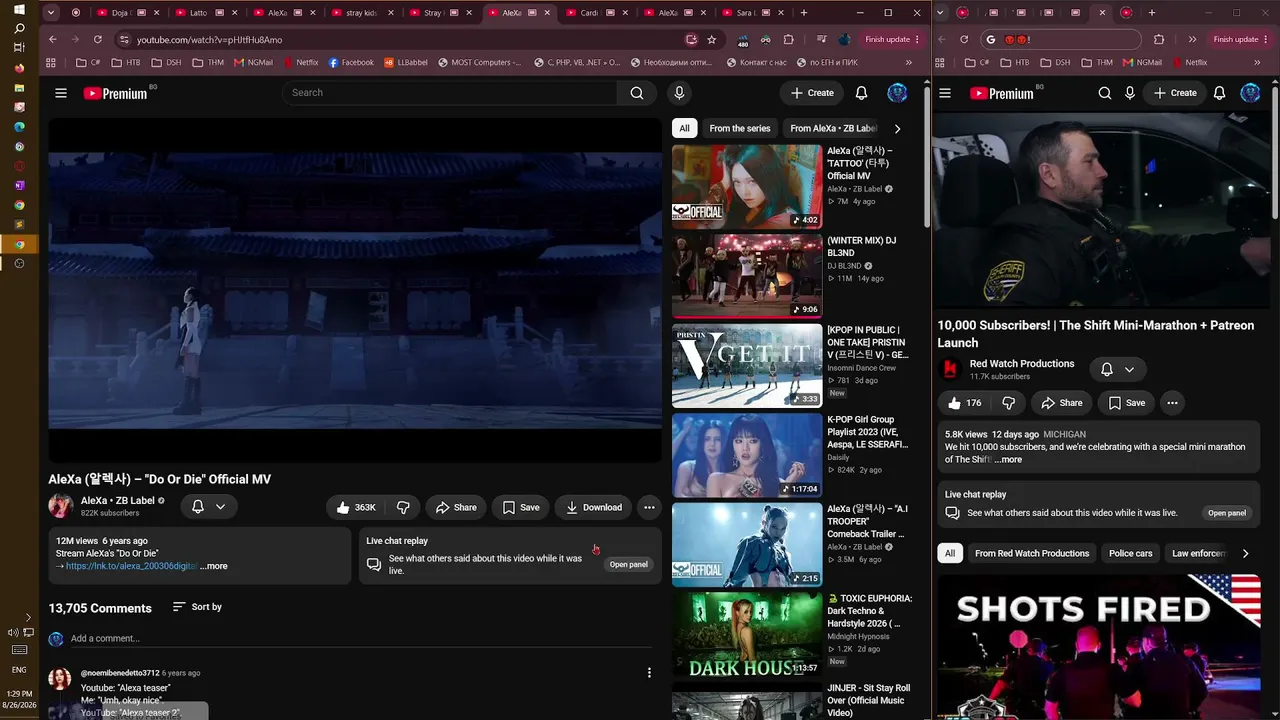This screenshot has height=720, width=1280.
Task: Share the Do Or Die video
Action: click(x=456, y=507)
